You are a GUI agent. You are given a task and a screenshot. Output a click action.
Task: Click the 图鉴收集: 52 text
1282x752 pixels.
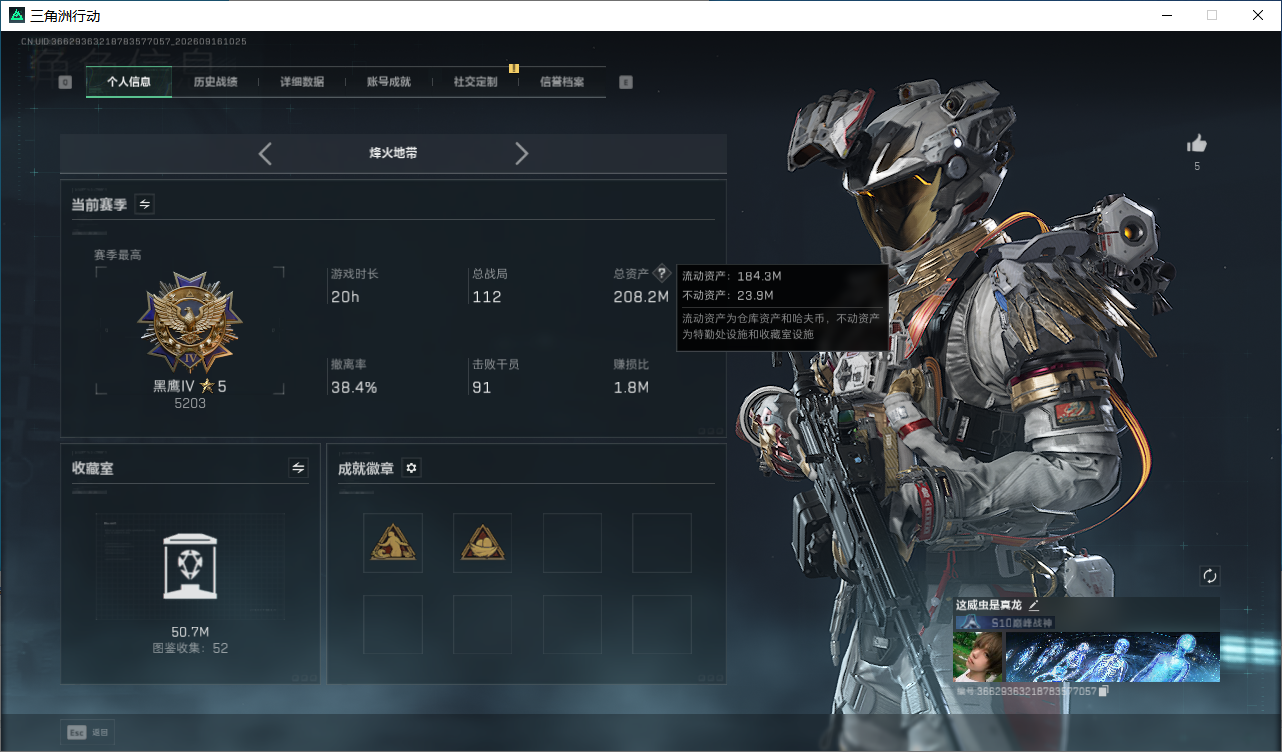tap(190, 648)
